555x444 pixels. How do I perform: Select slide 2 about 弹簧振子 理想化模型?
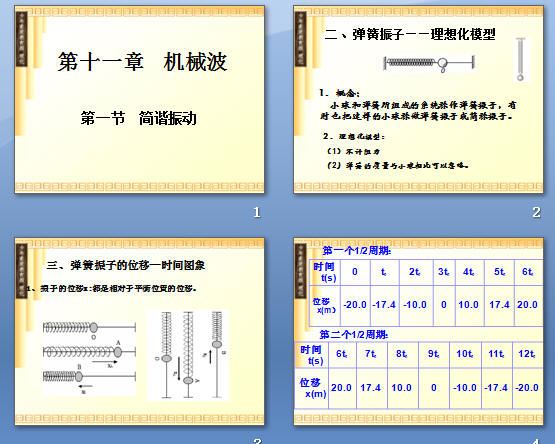point(418,99)
